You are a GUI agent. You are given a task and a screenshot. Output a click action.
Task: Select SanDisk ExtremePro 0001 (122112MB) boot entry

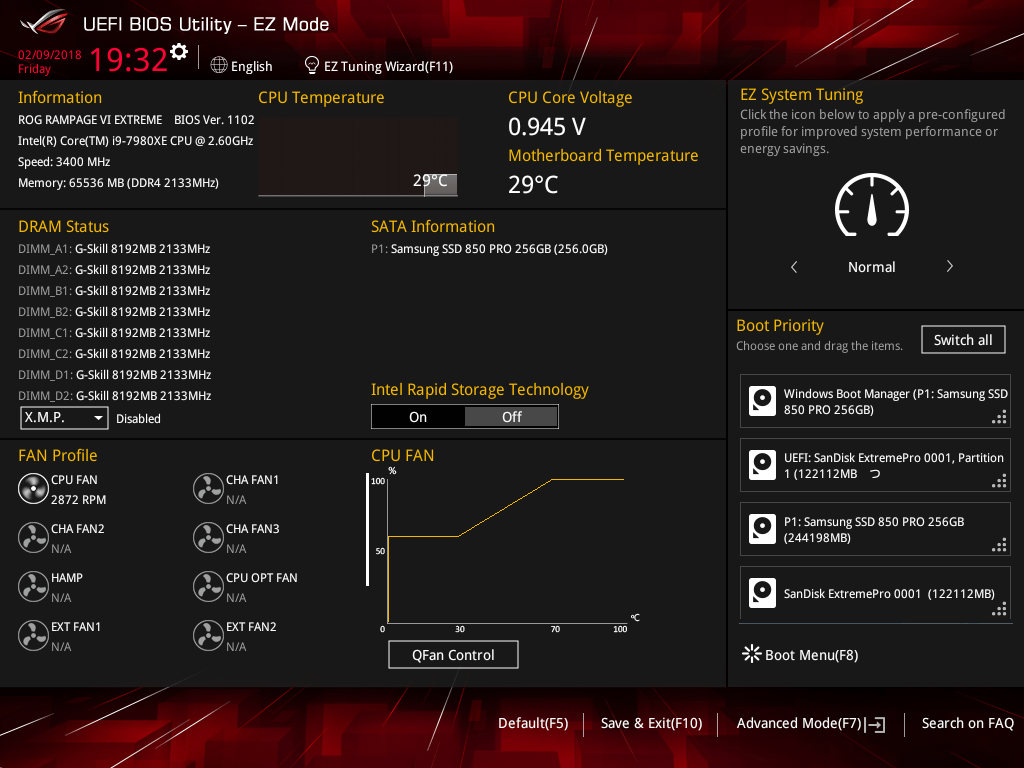875,593
